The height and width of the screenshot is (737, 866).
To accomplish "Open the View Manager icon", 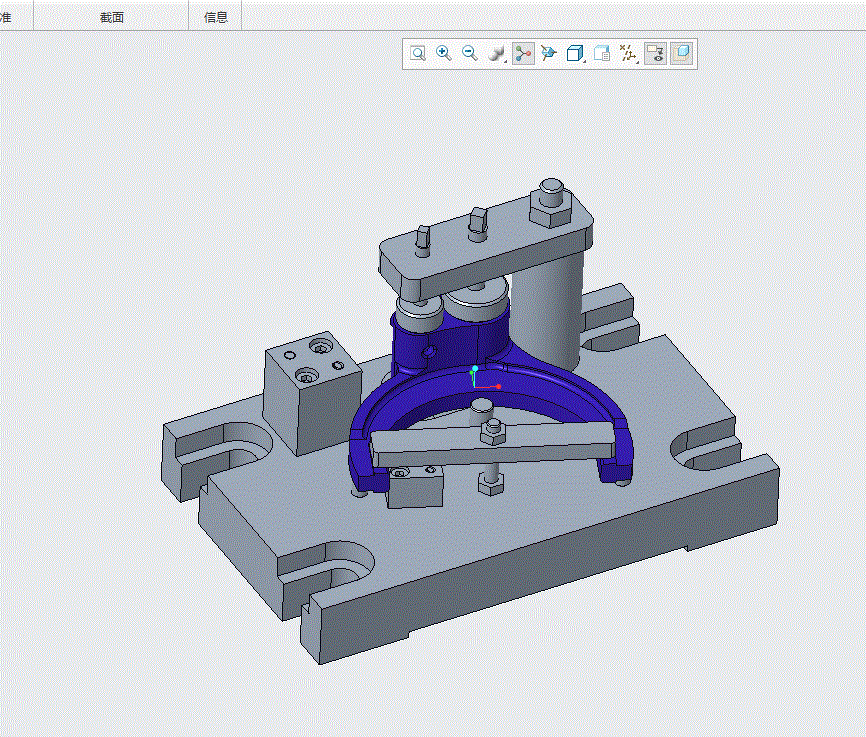I will 602,54.
